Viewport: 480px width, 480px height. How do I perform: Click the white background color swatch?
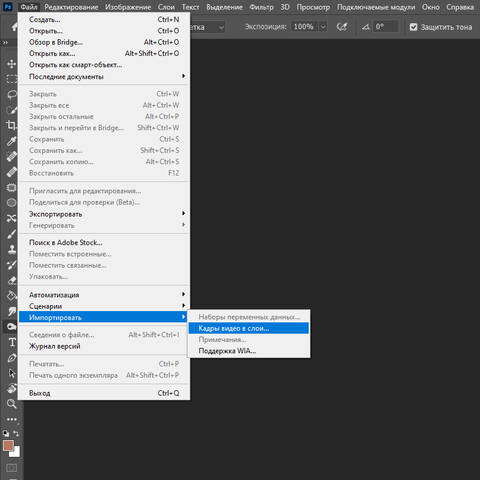tap(16, 453)
